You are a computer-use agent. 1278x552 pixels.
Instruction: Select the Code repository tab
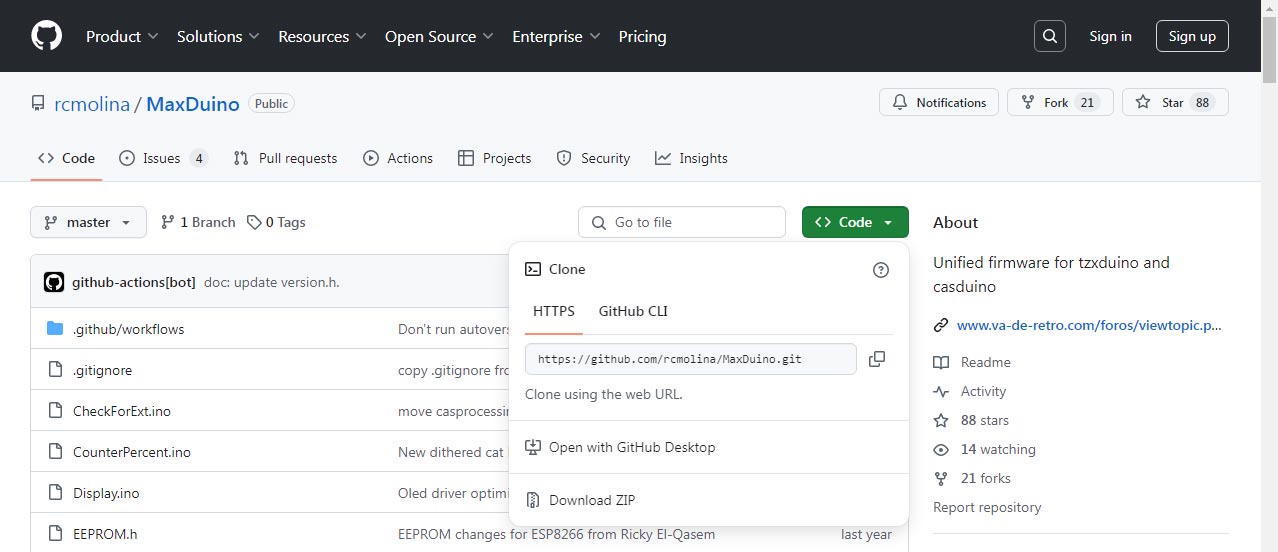pyautogui.click(x=66, y=158)
